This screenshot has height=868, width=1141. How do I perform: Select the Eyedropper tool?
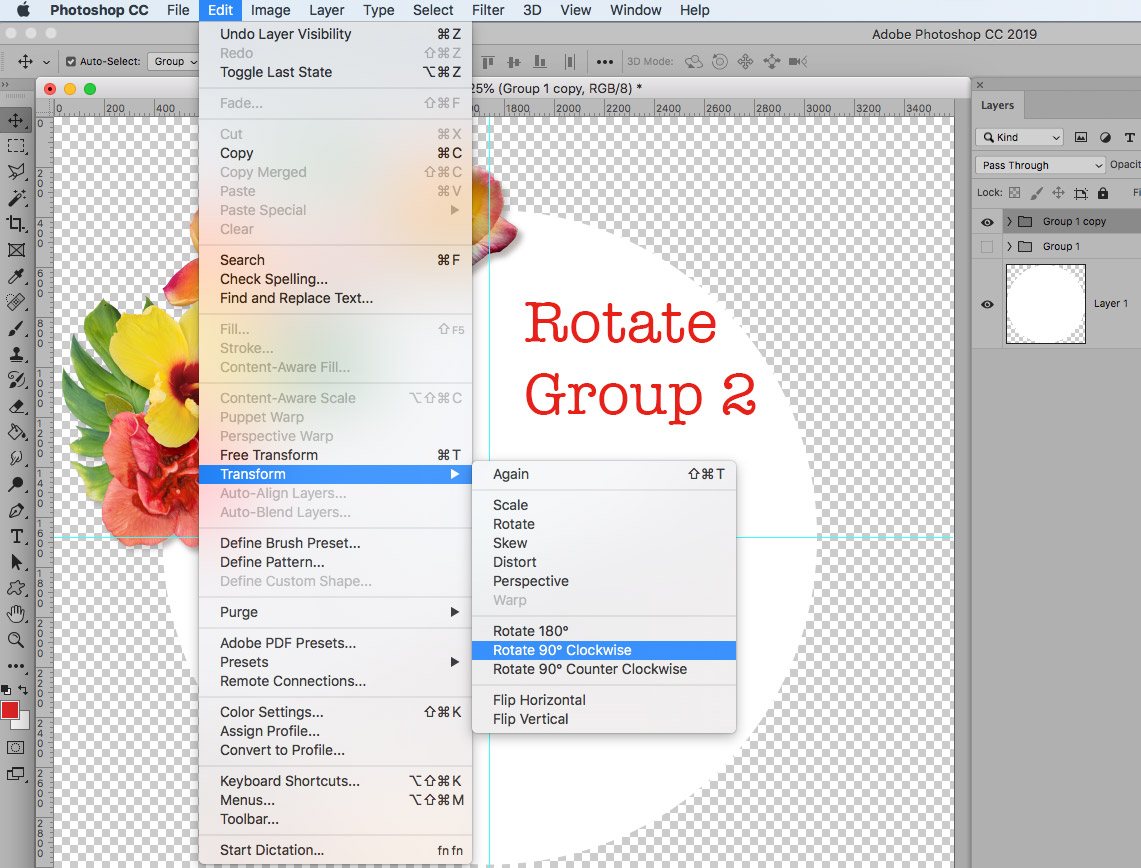click(15, 276)
